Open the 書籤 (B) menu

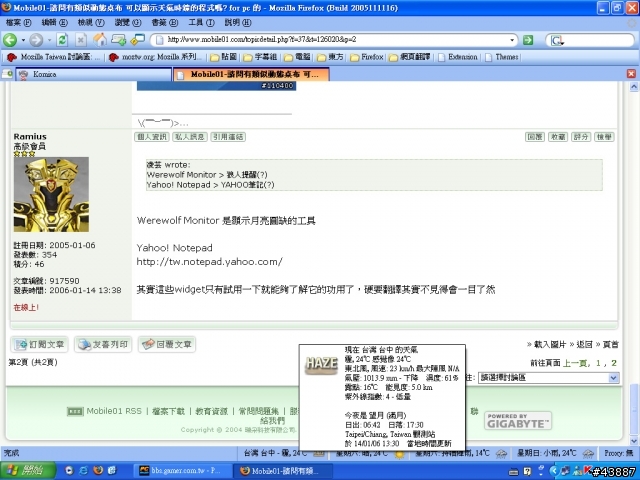pos(164,22)
